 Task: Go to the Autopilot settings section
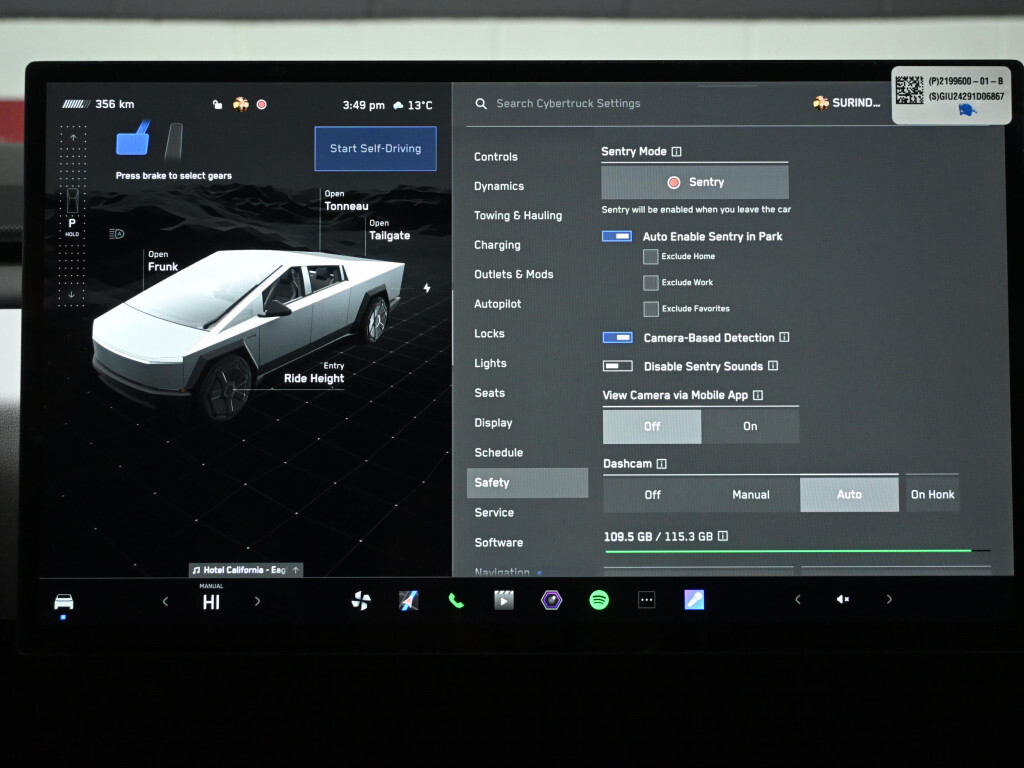tap(497, 304)
